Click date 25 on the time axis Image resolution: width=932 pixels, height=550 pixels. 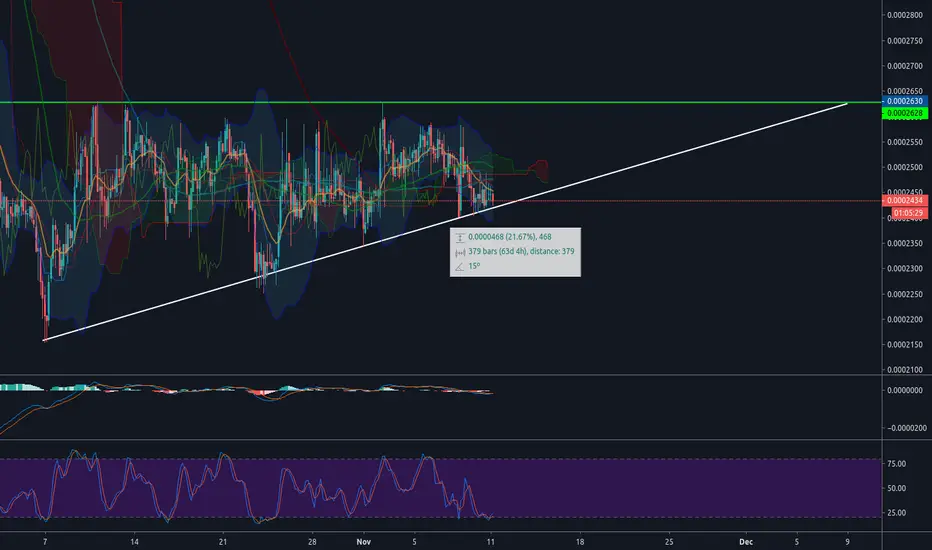tap(669, 542)
